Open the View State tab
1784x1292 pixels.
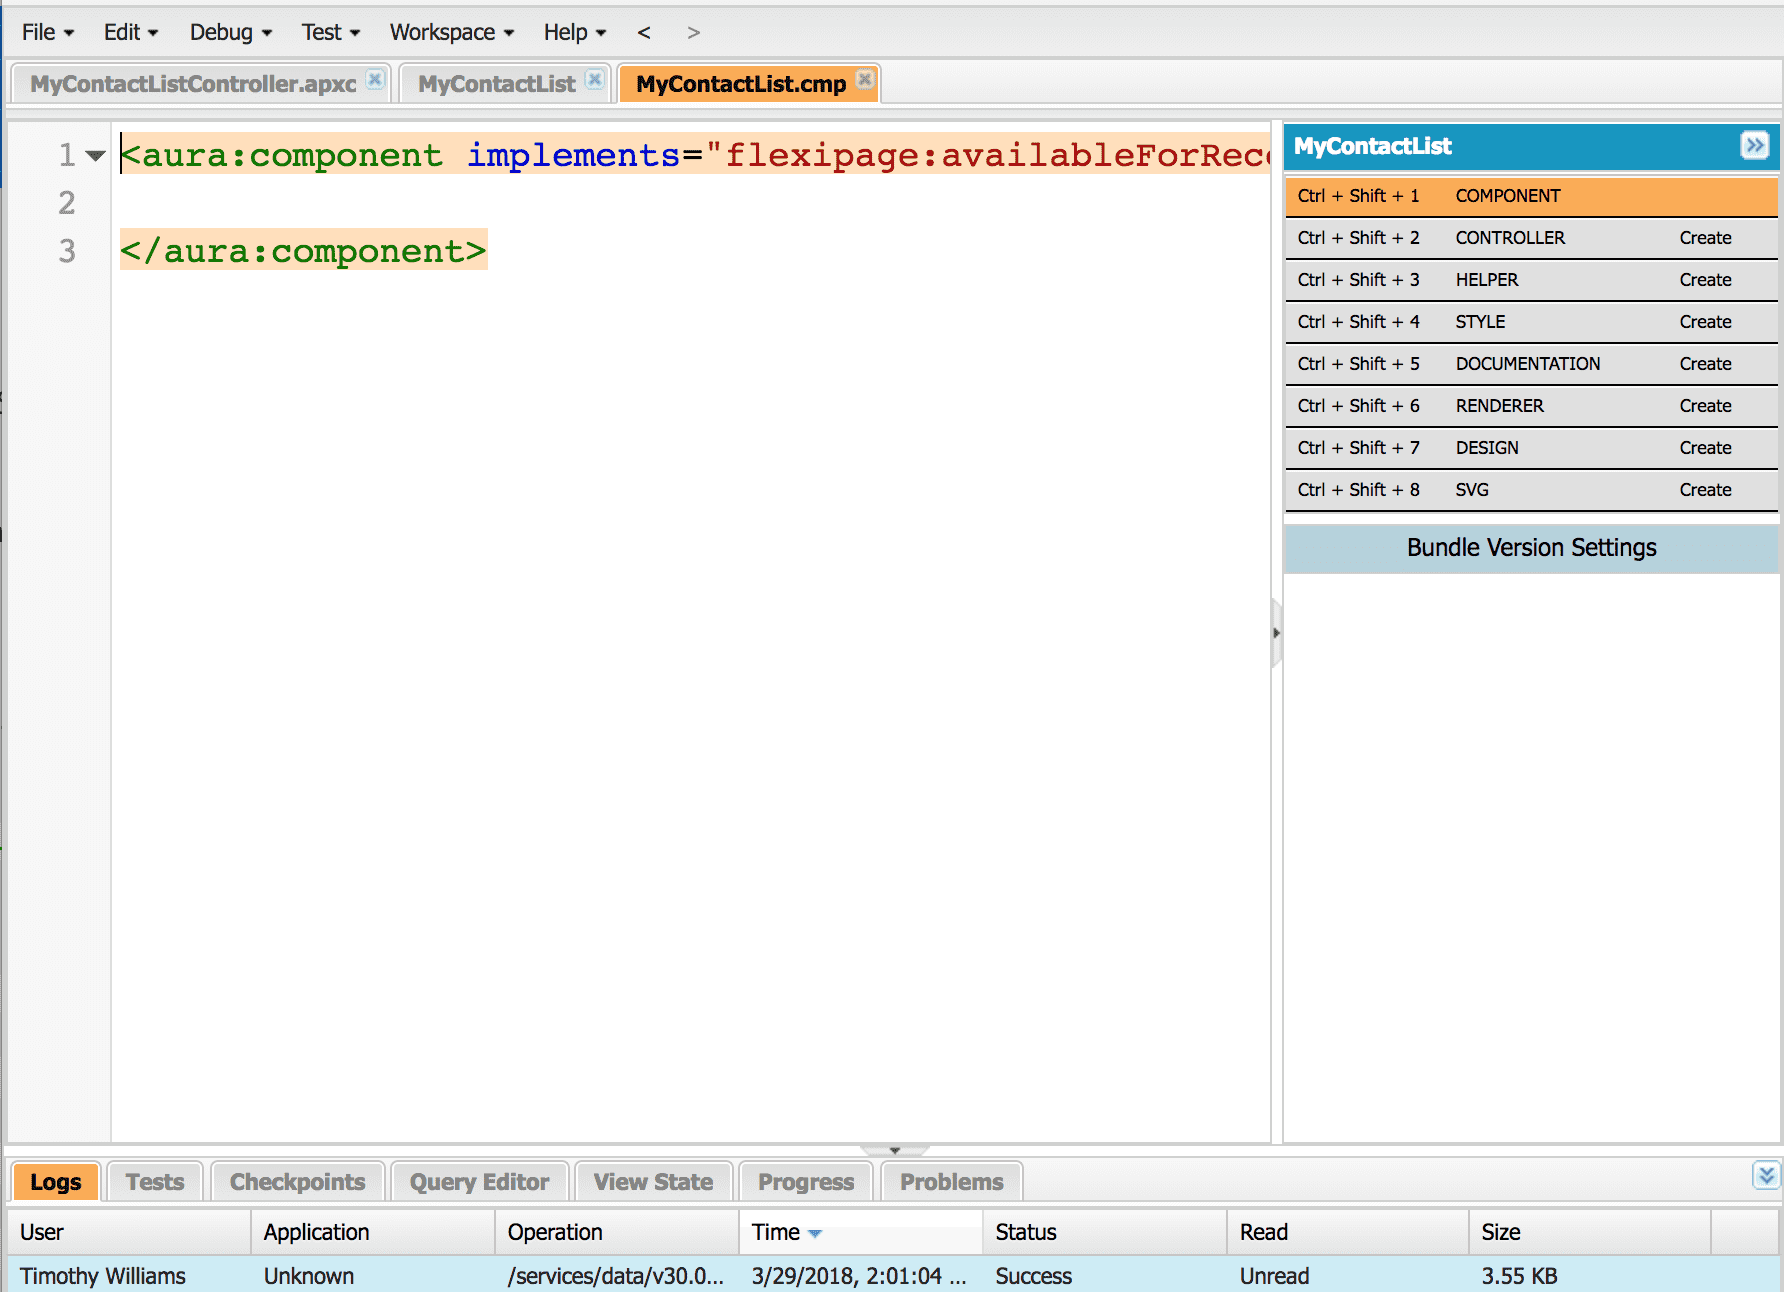point(653,1182)
